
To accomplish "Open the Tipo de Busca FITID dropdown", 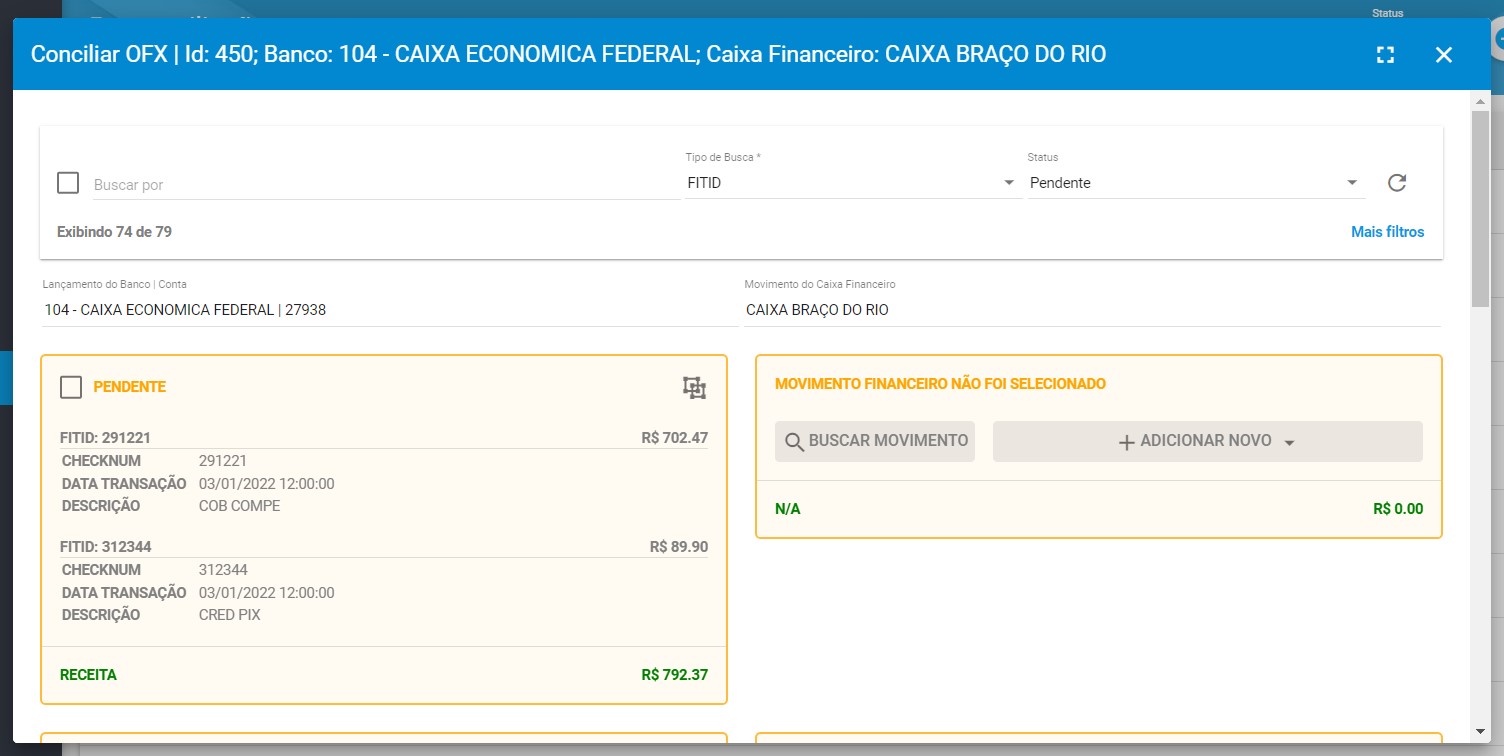I will 852,183.
